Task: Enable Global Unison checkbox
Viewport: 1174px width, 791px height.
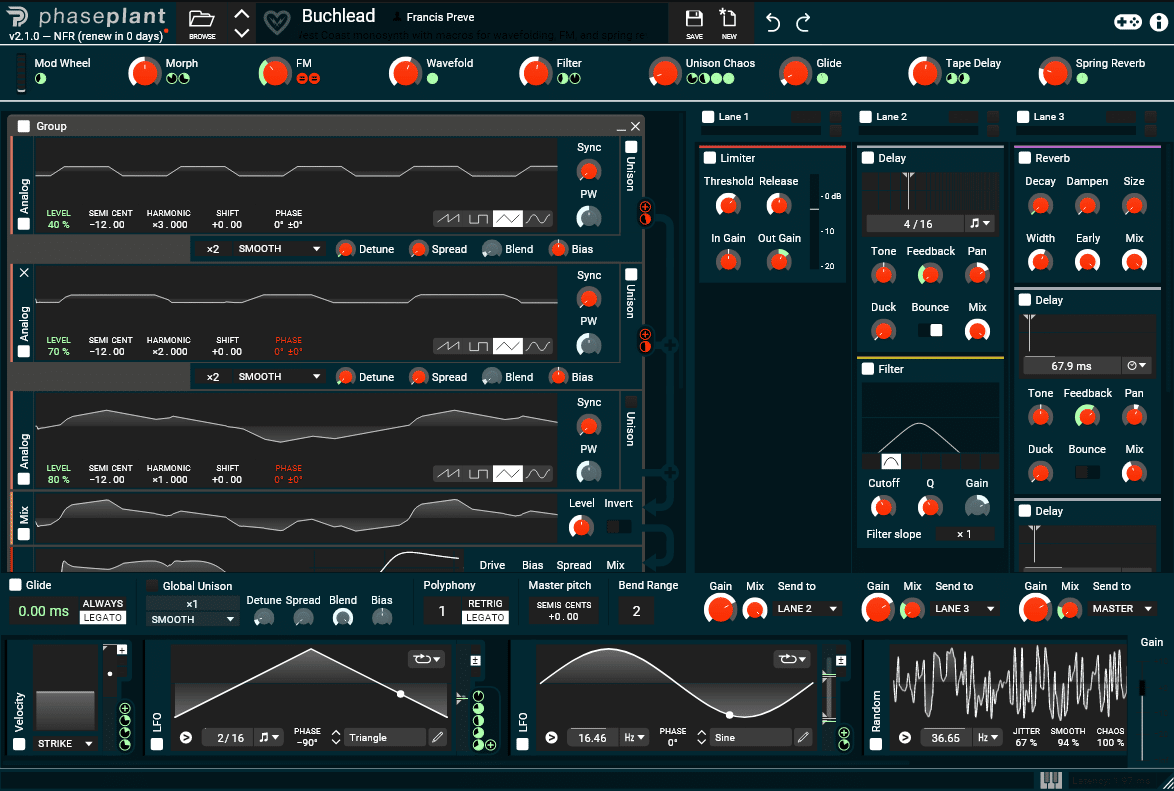Action: tap(153, 586)
